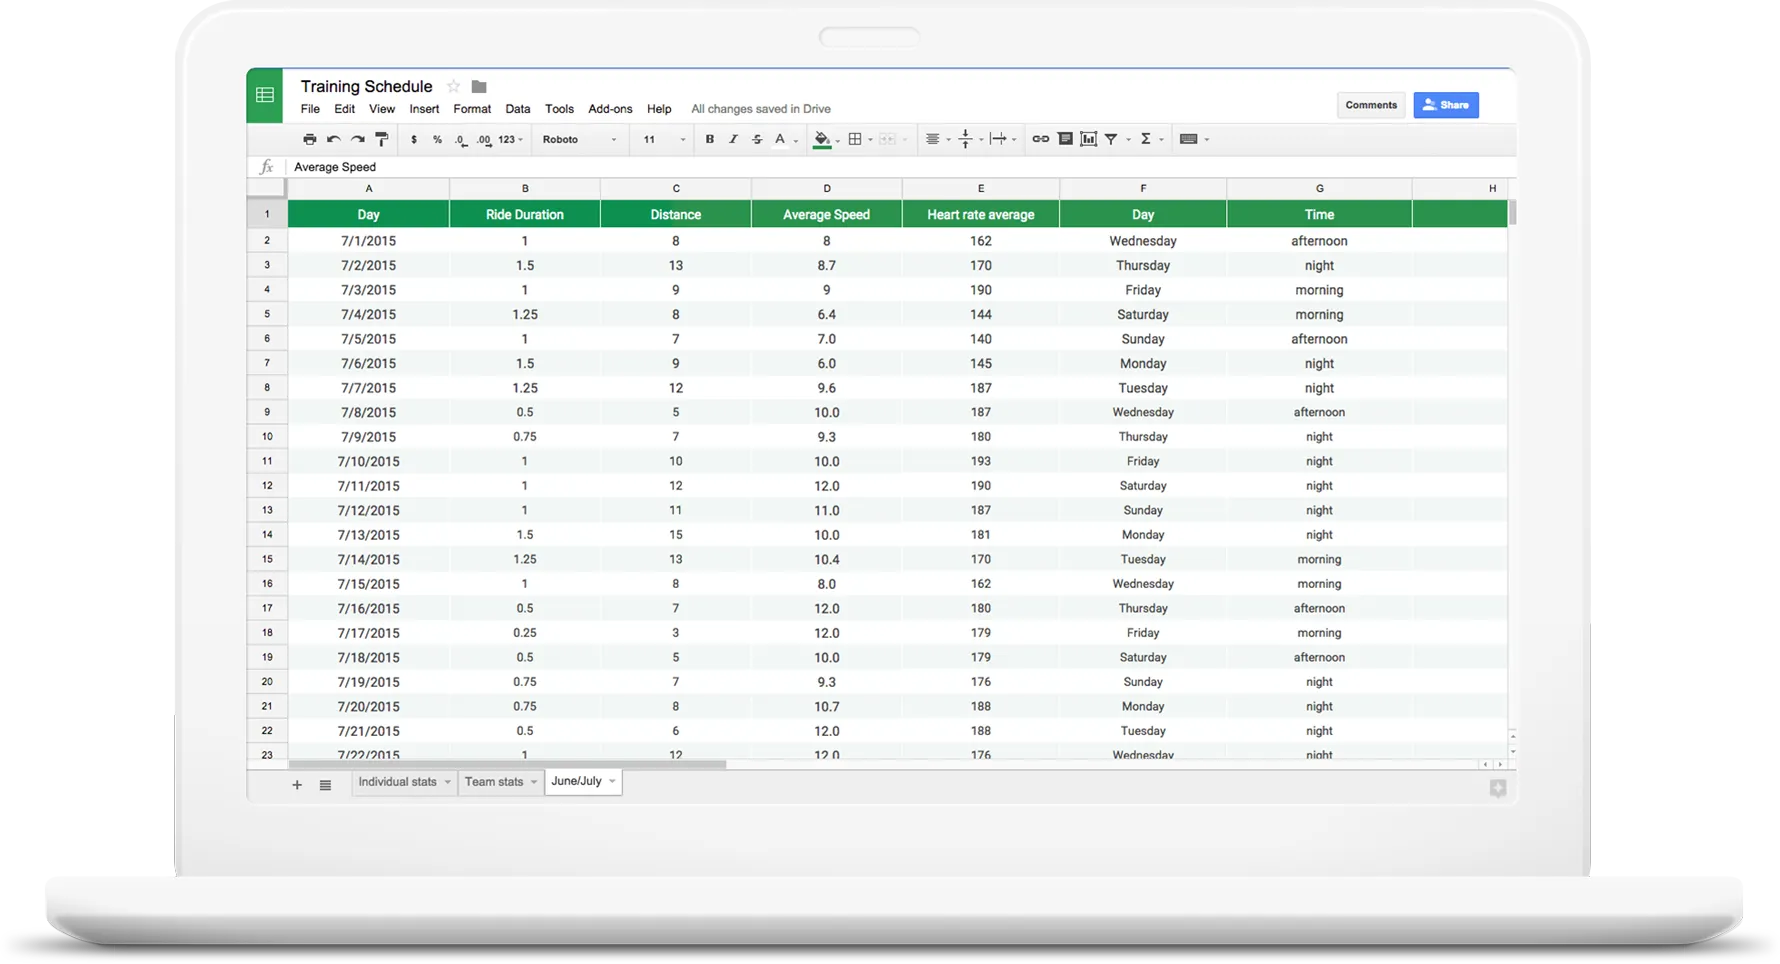The width and height of the screenshot is (1780, 964).
Task: Open the font size 11 dropdown
Action: tap(664, 139)
